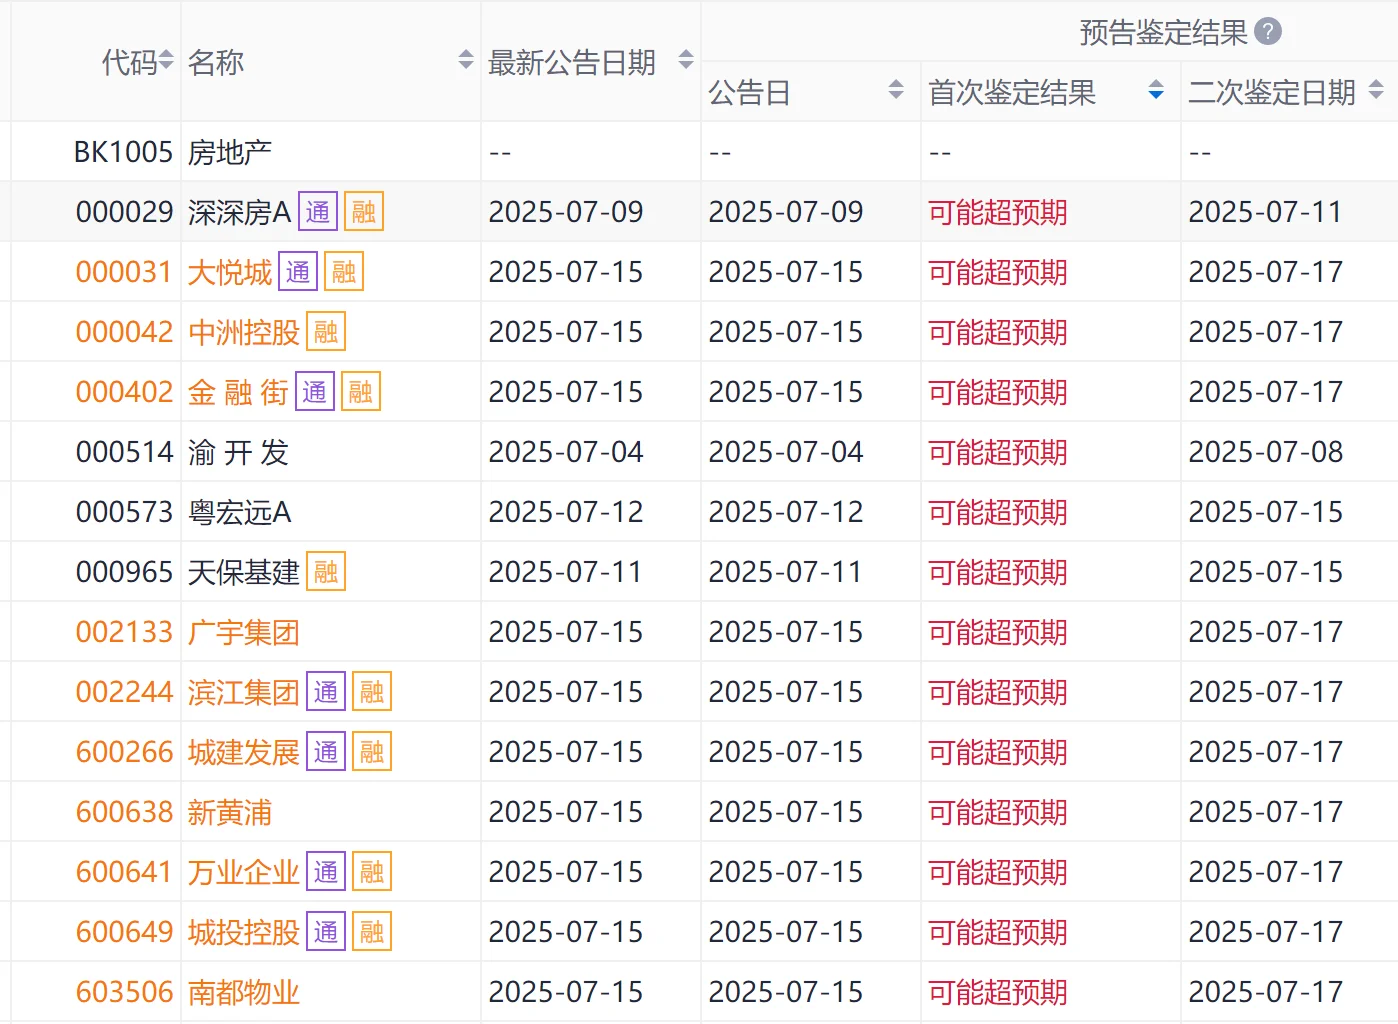Open stock 深深房A
The image size is (1398, 1024).
(239, 212)
